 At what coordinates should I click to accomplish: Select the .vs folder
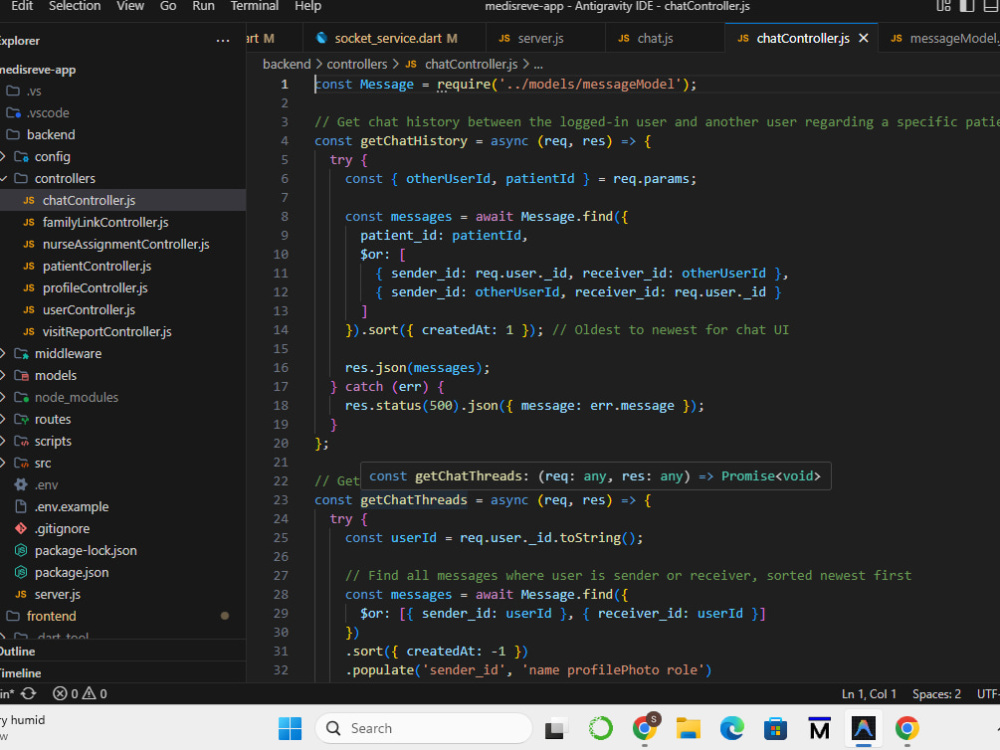(x=122, y=91)
